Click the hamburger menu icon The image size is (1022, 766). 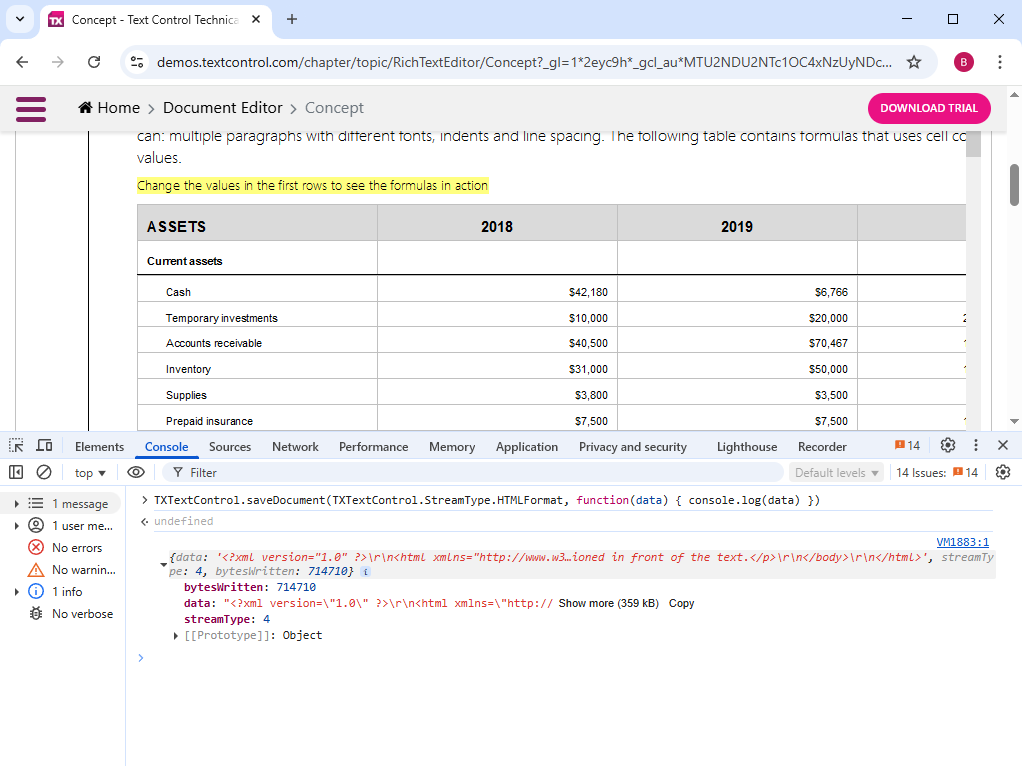pos(31,108)
